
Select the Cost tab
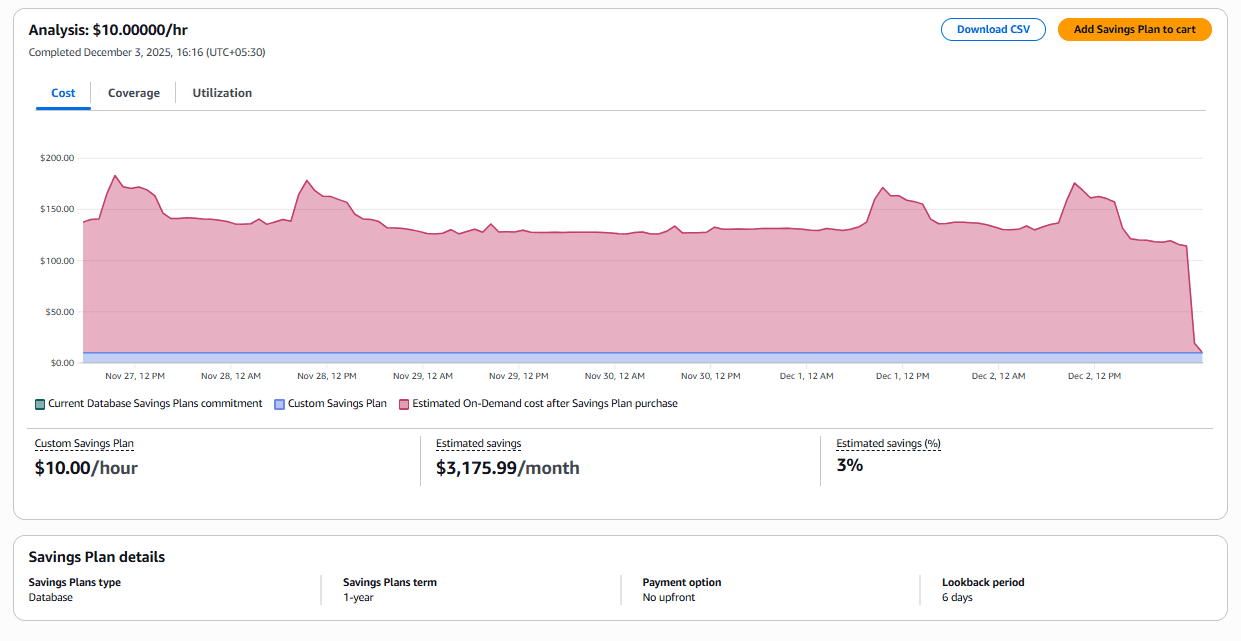click(x=62, y=92)
